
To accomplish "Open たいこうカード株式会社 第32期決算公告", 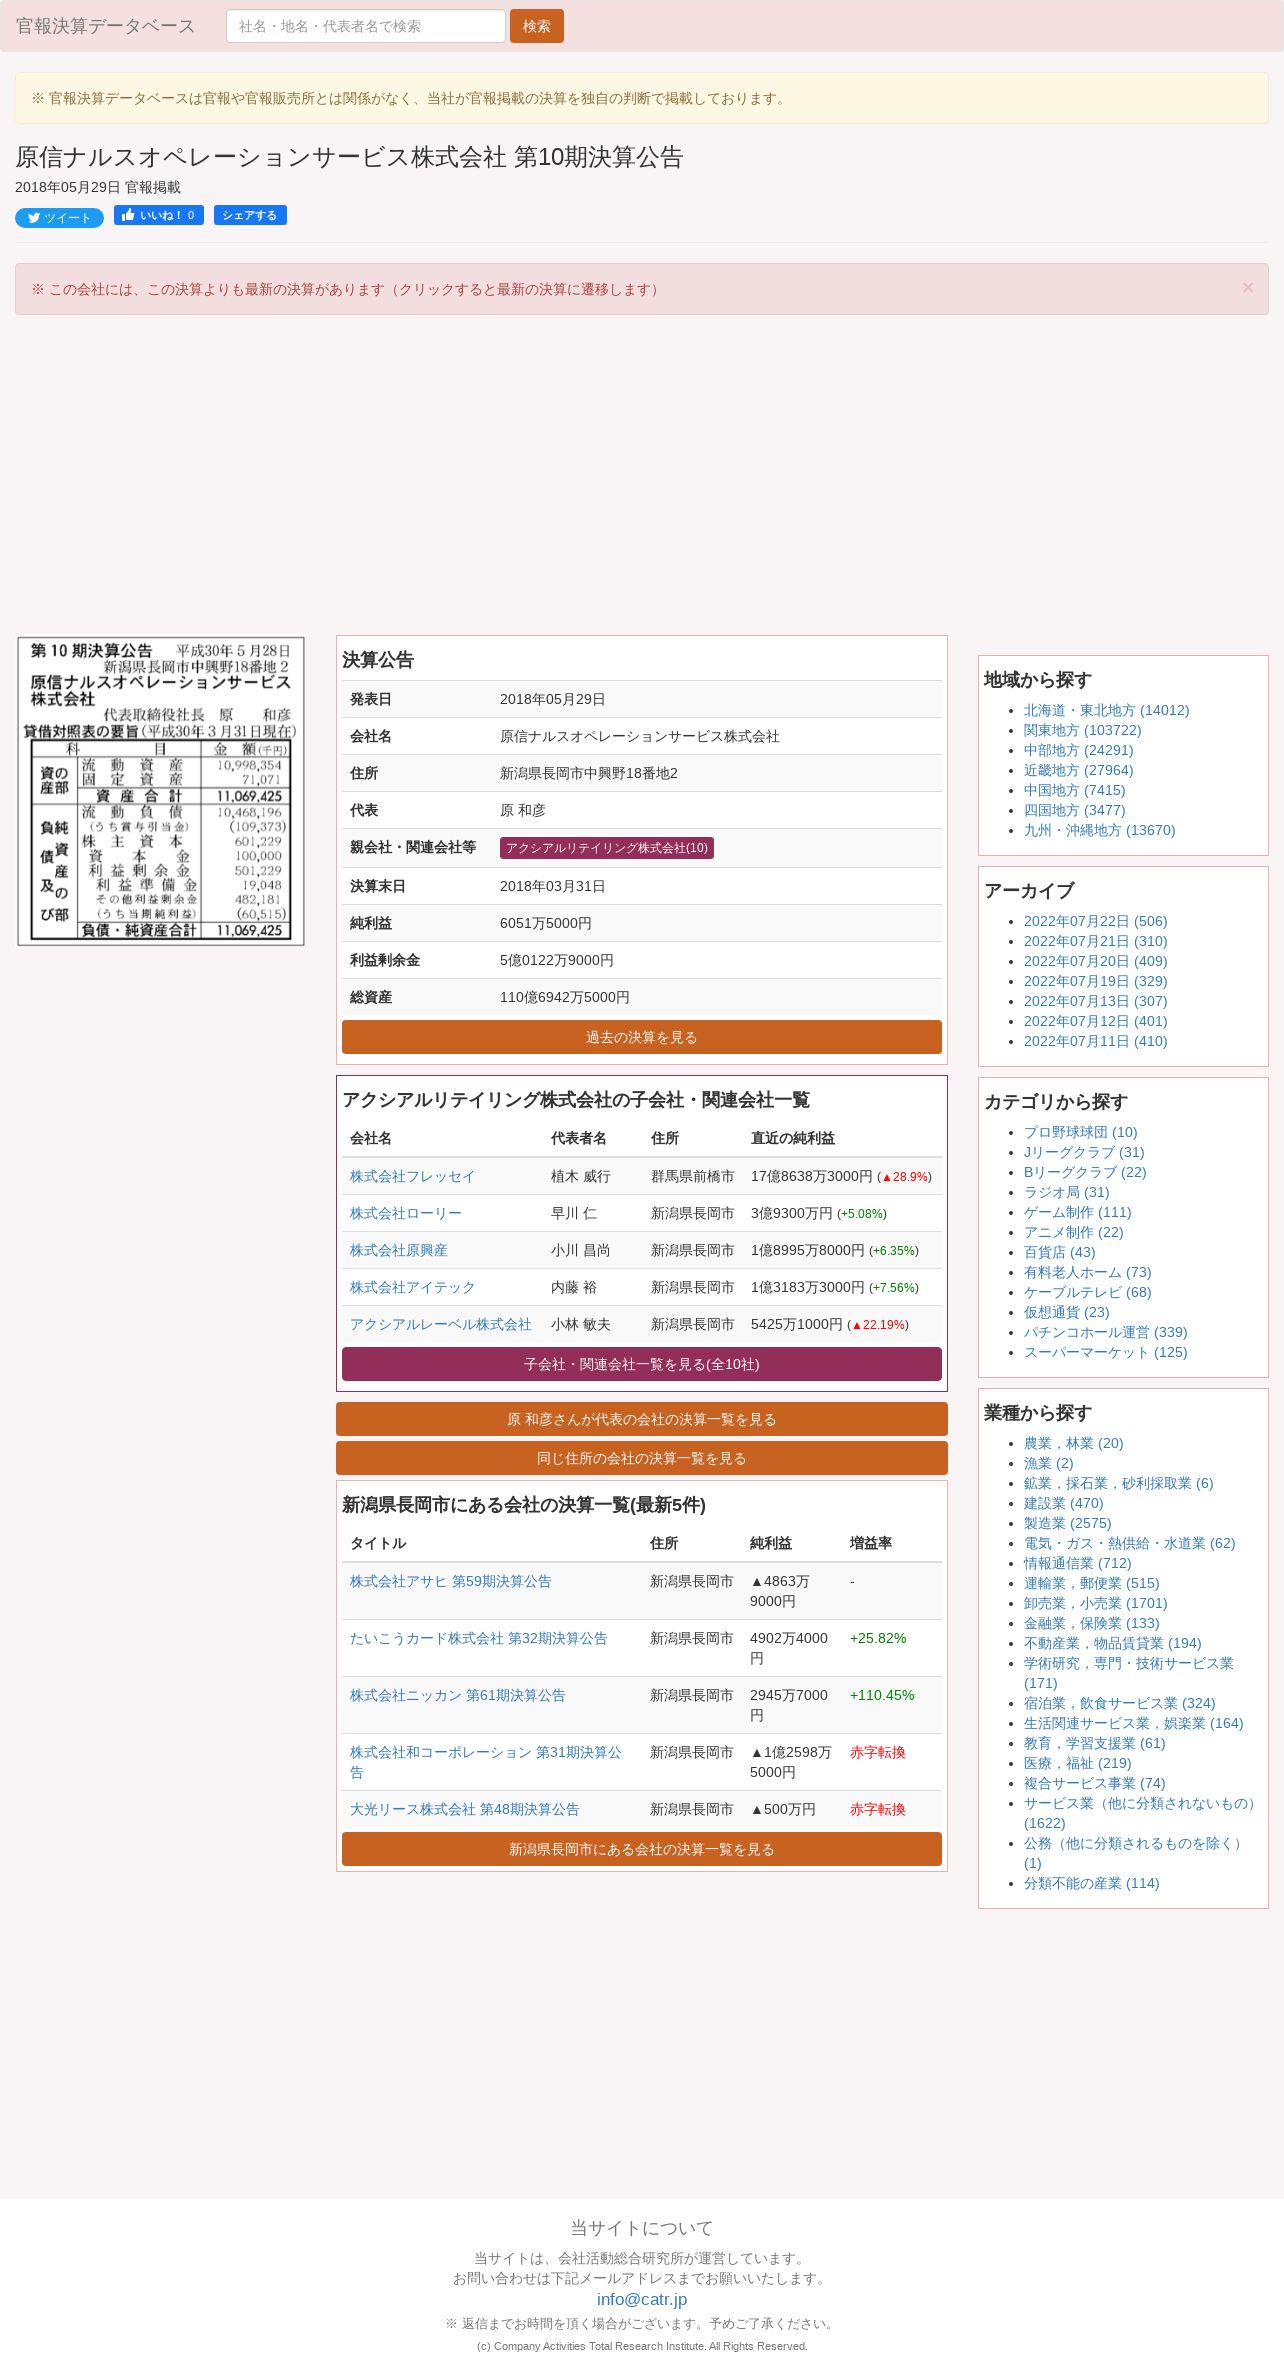I will (478, 1638).
